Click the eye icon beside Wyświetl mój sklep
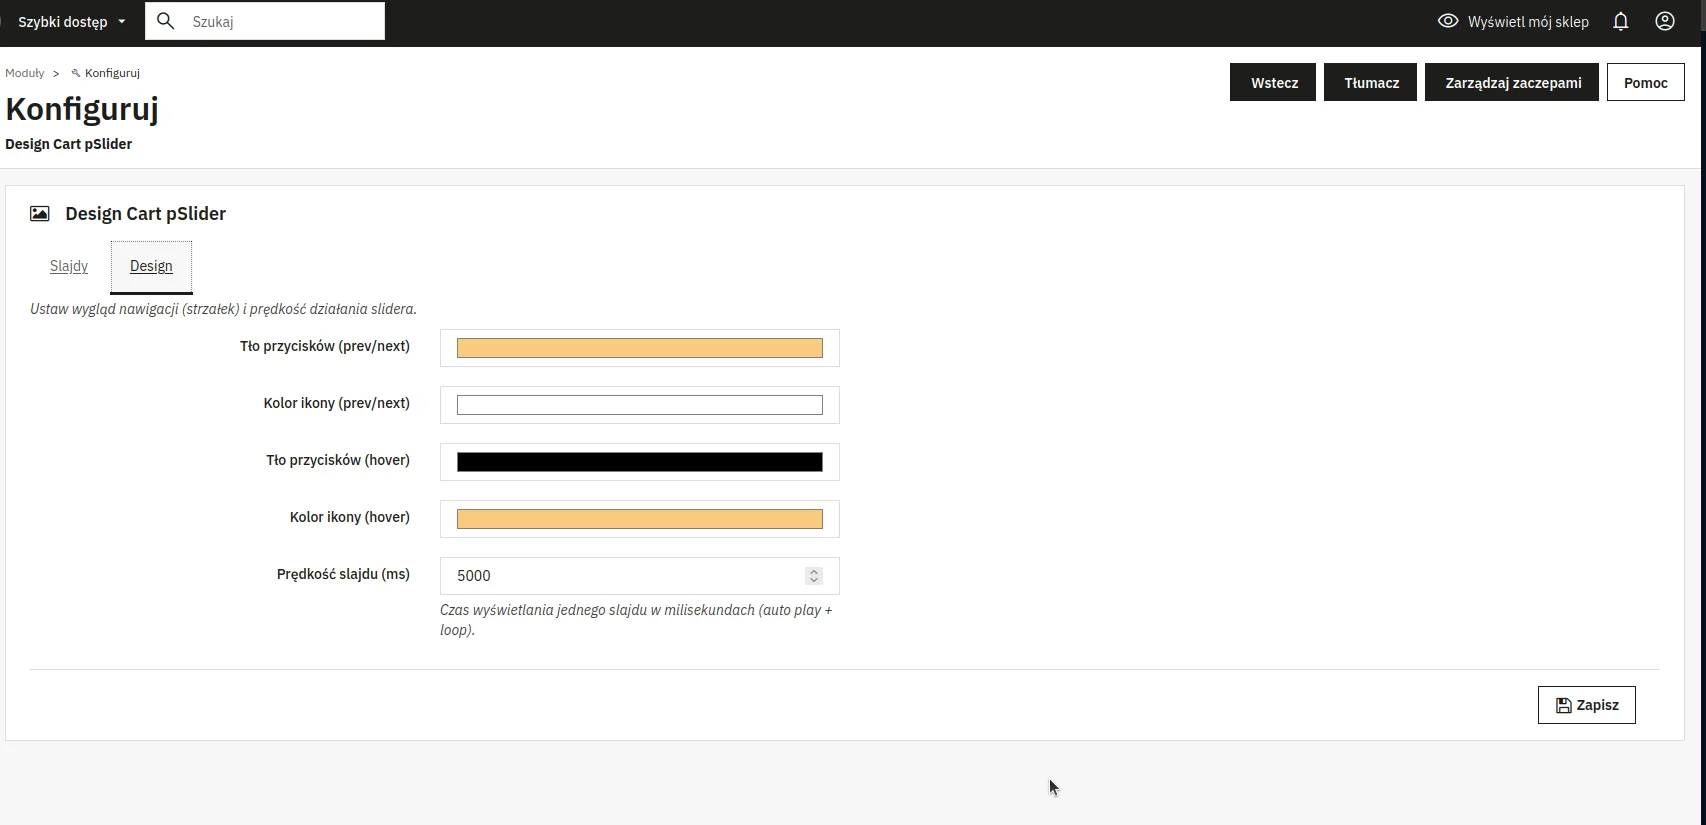Viewport: 1706px width, 825px height. pyautogui.click(x=1447, y=21)
